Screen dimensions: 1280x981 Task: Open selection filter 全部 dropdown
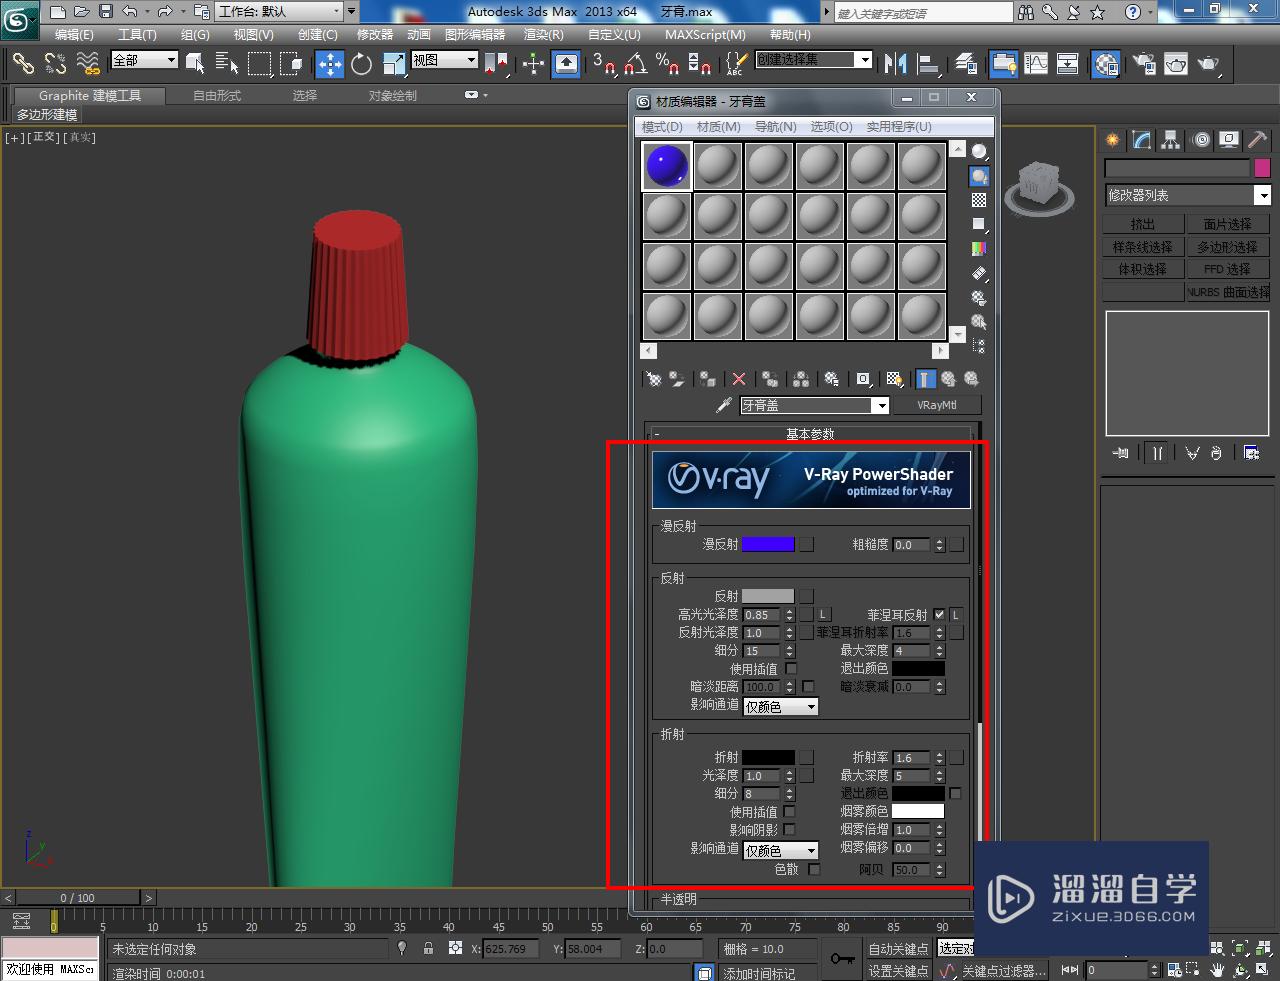point(145,60)
